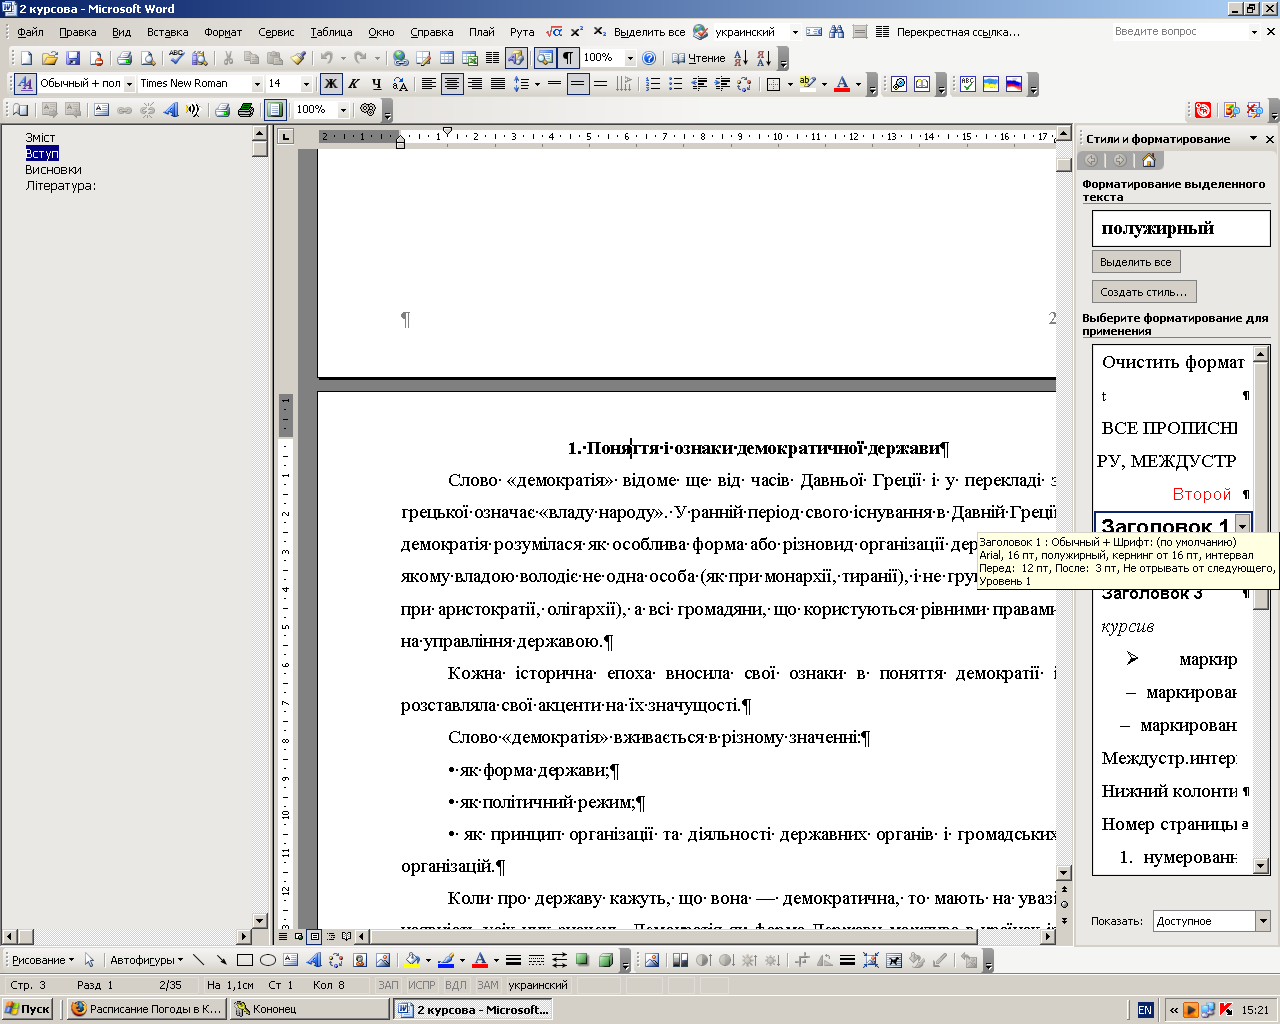Screen dimensions: 1280x1024
Task: Go to 'Висновки' in Document Map
Action: coord(53,170)
